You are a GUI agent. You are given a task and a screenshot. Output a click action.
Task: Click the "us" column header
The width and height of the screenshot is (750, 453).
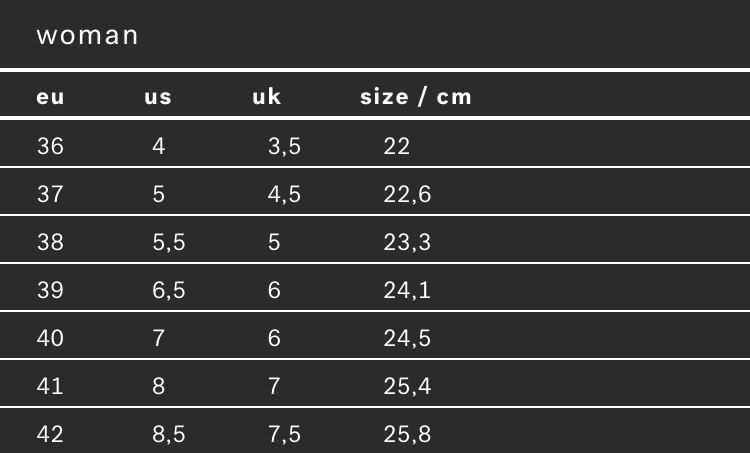coord(158,97)
